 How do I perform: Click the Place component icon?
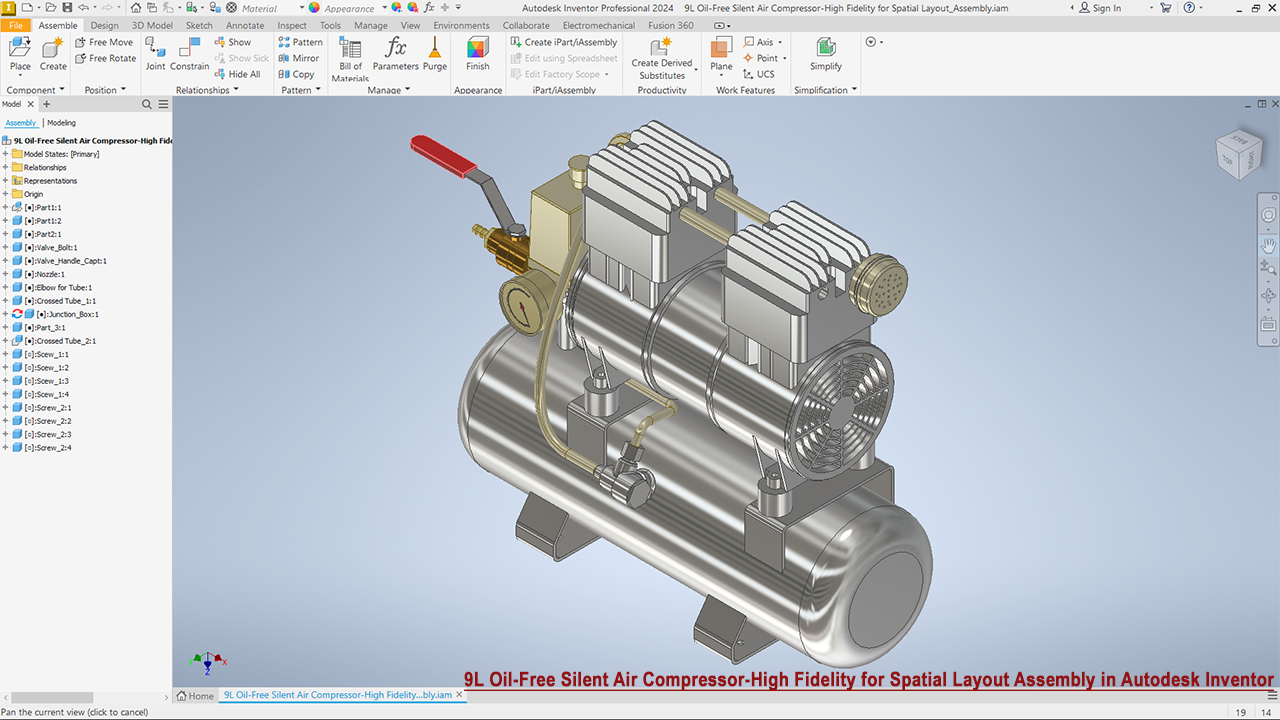20,54
